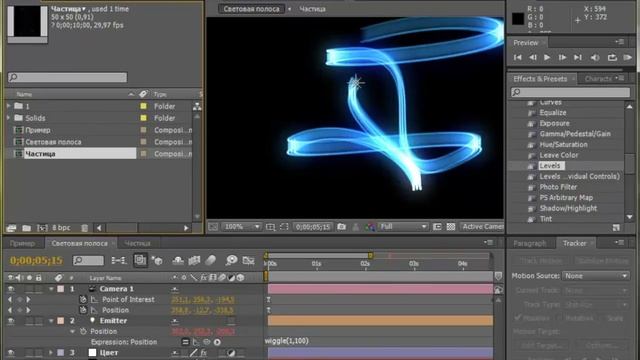Create a new composition from the Project panel
Screen dimensions: 640x360
42,228
